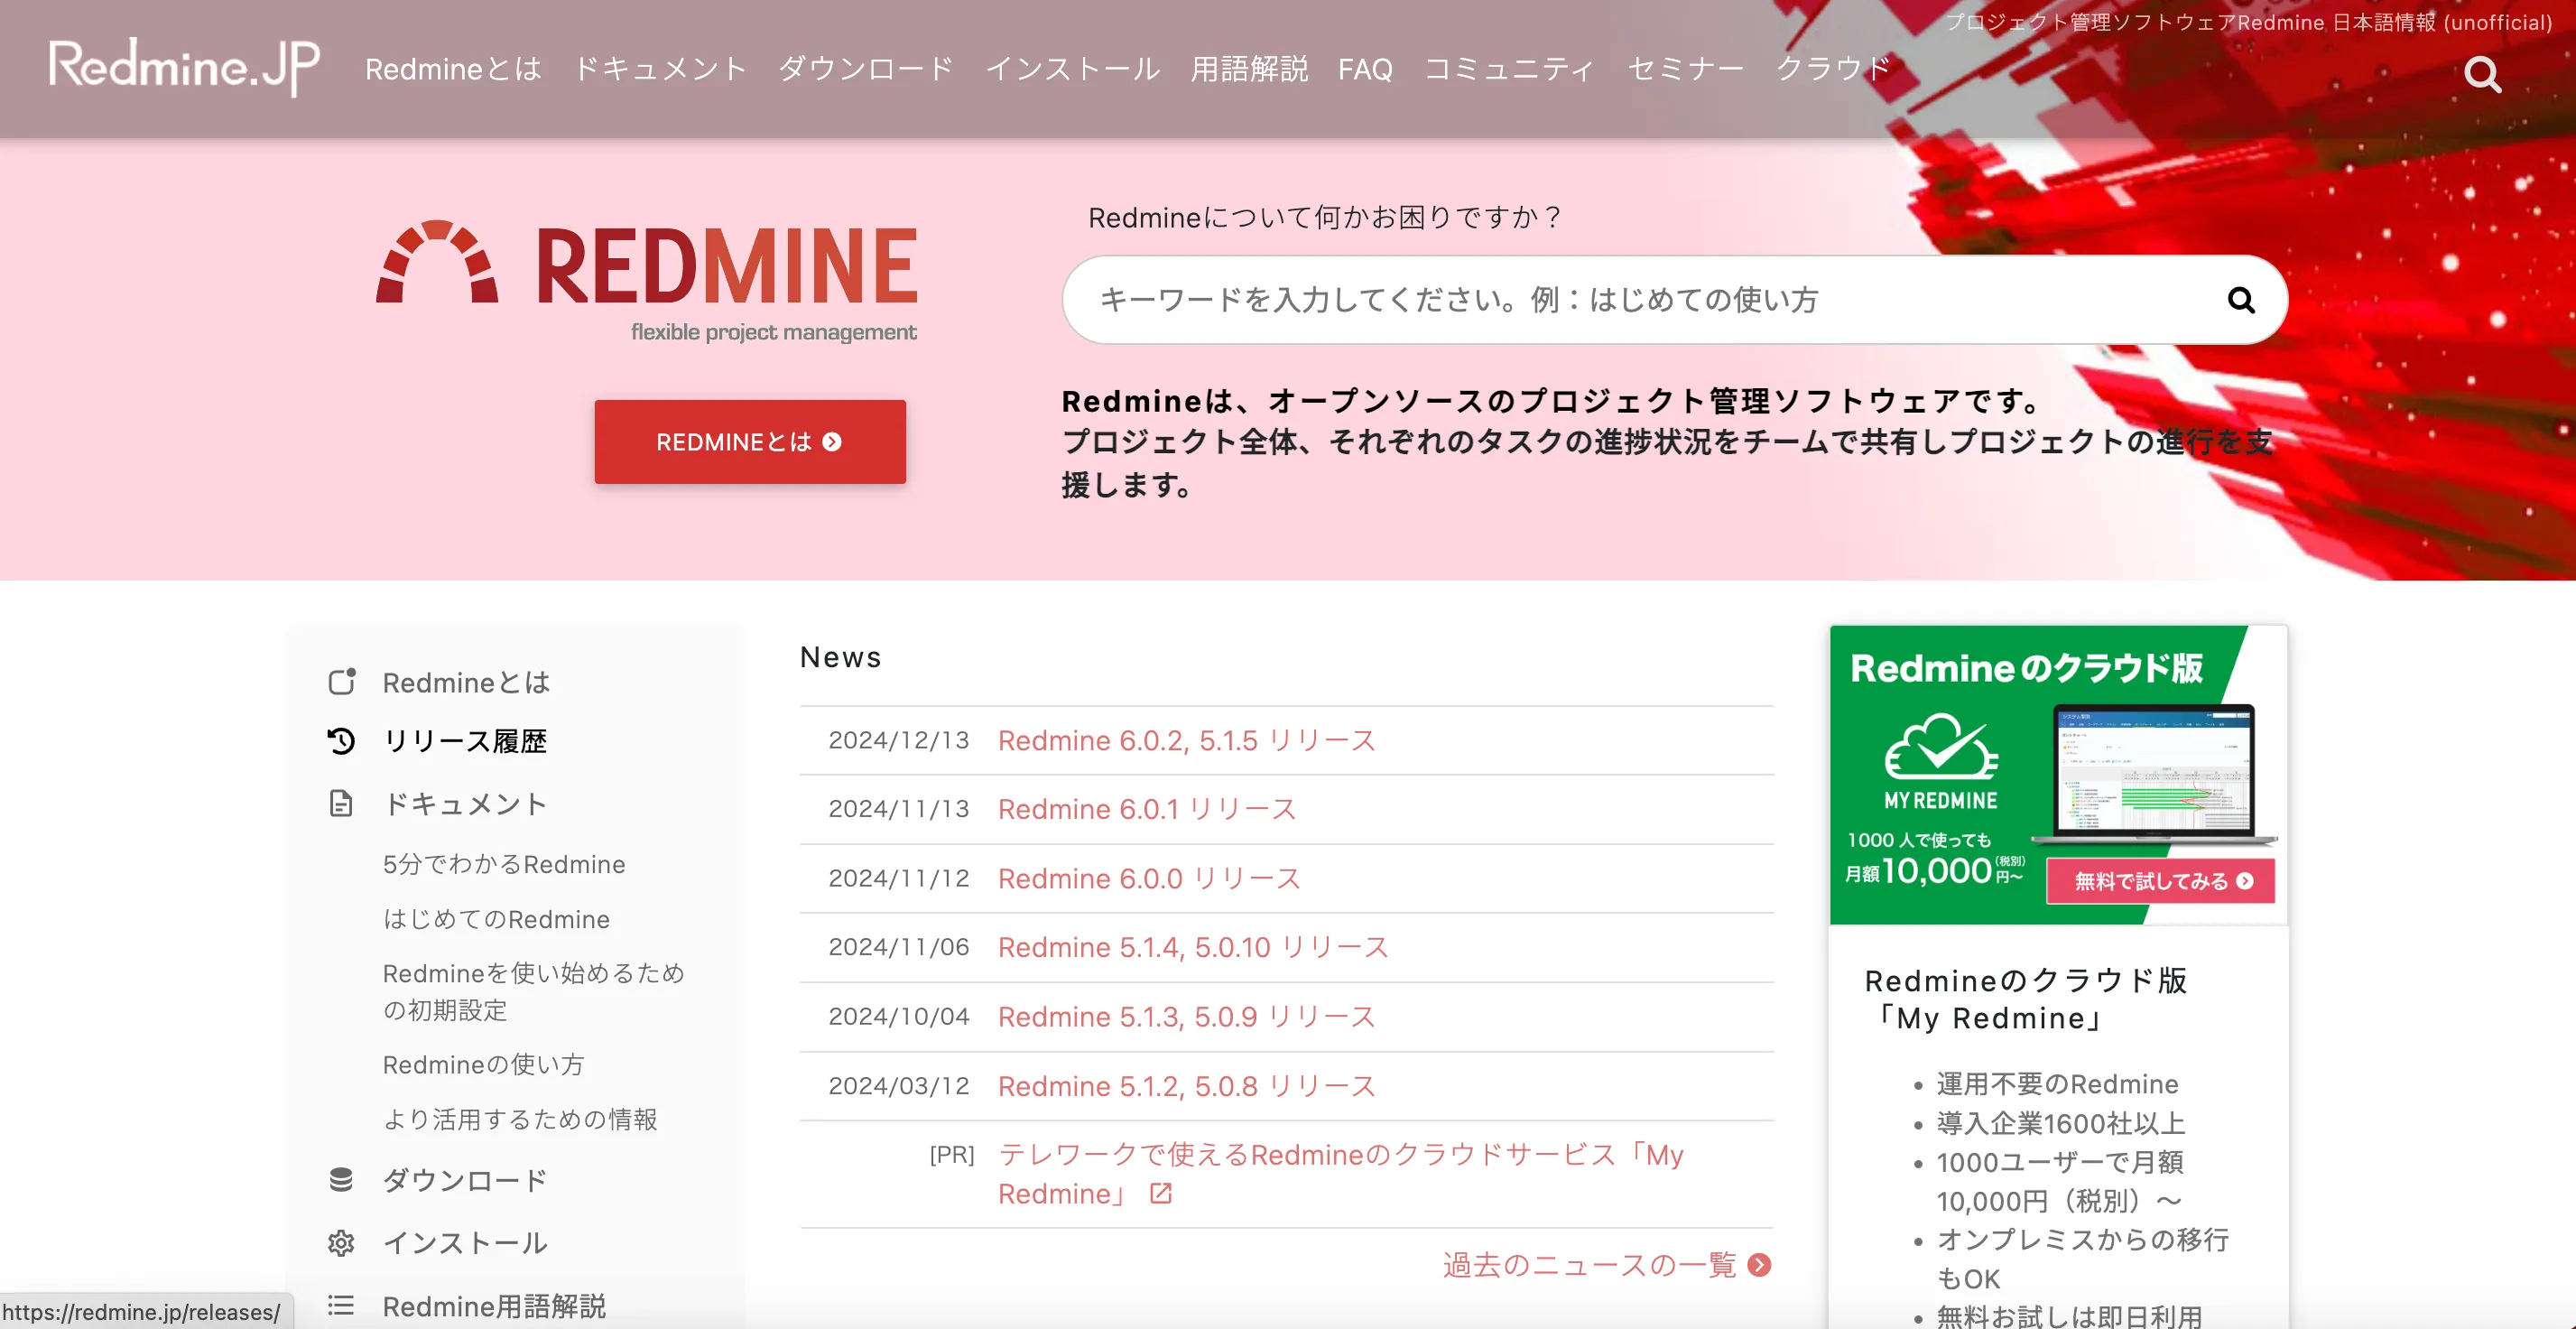This screenshot has height=1329, width=2576.
Task: Open 5分でわかるRedmine sidebar link
Action: pyautogui.click(x=504, y=864)
